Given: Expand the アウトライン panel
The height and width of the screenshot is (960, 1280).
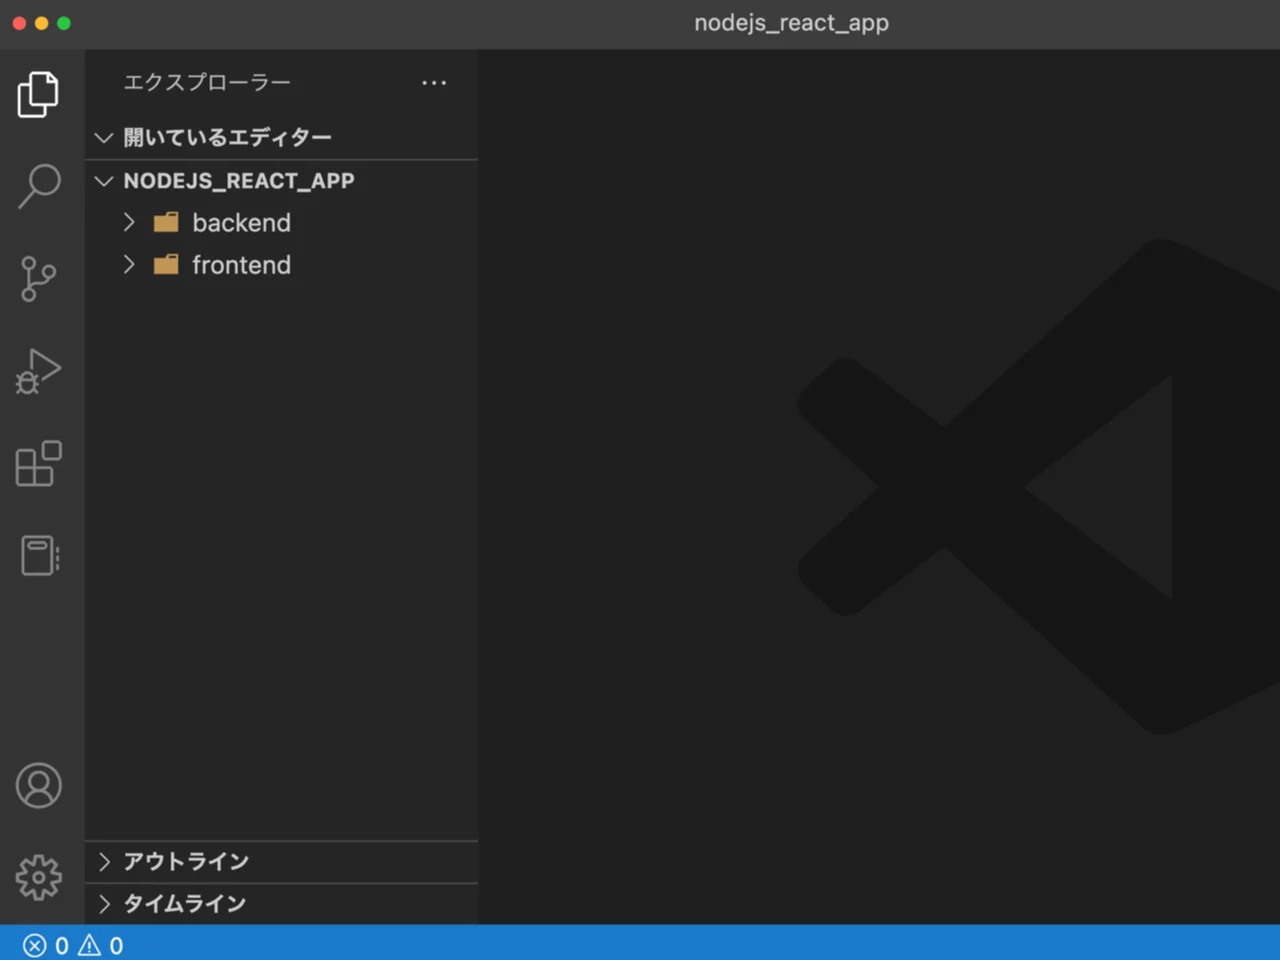Looking at the screenshot, I should [104, 861].
